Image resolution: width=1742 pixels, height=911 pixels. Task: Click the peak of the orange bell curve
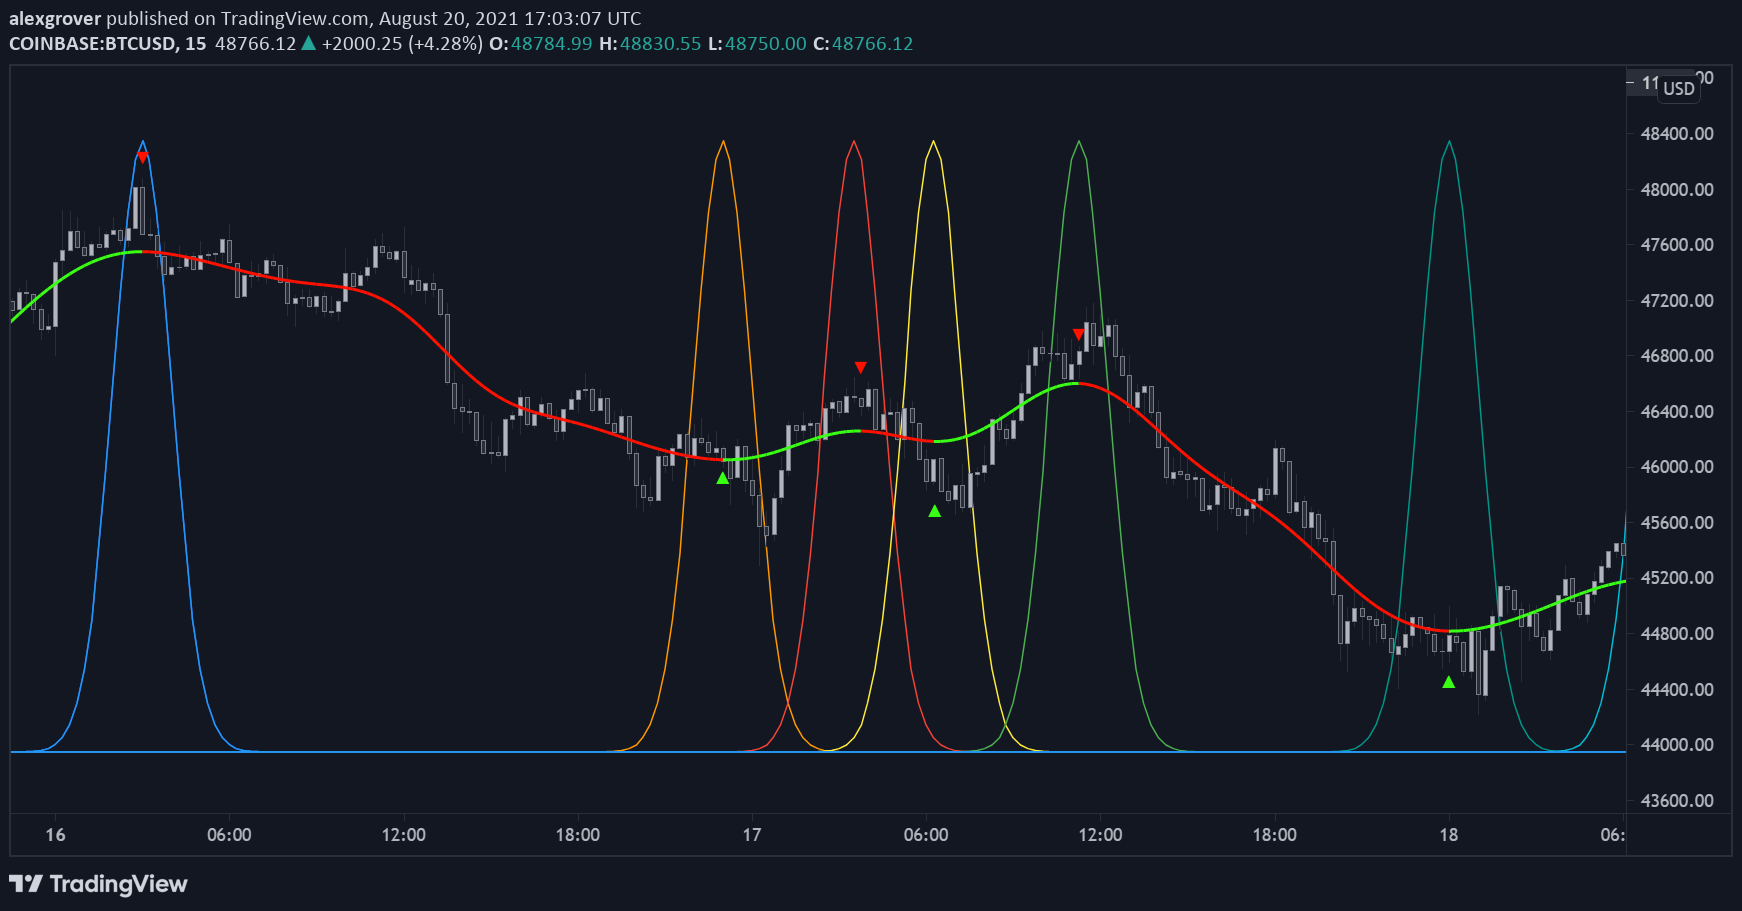click(723, 142)
